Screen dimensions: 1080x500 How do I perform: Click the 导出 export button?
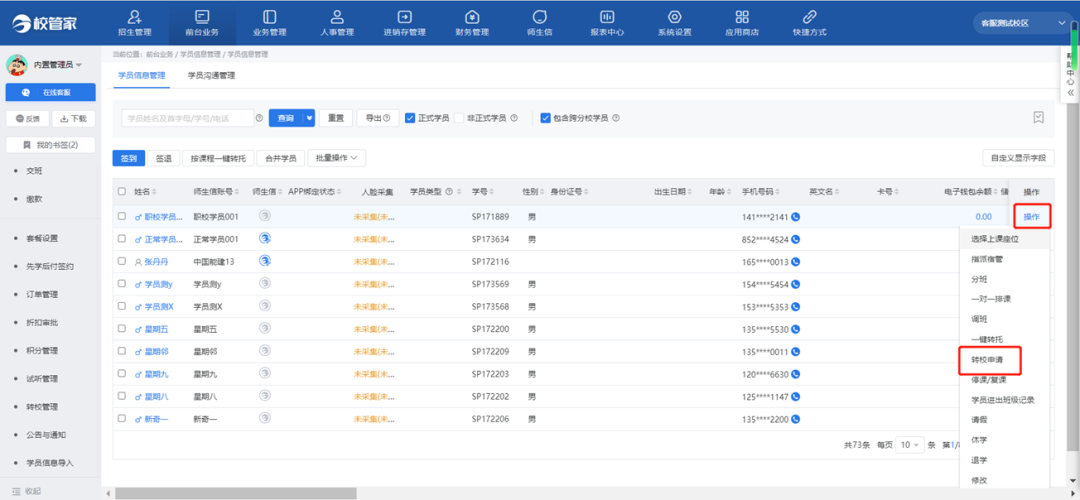378,118
